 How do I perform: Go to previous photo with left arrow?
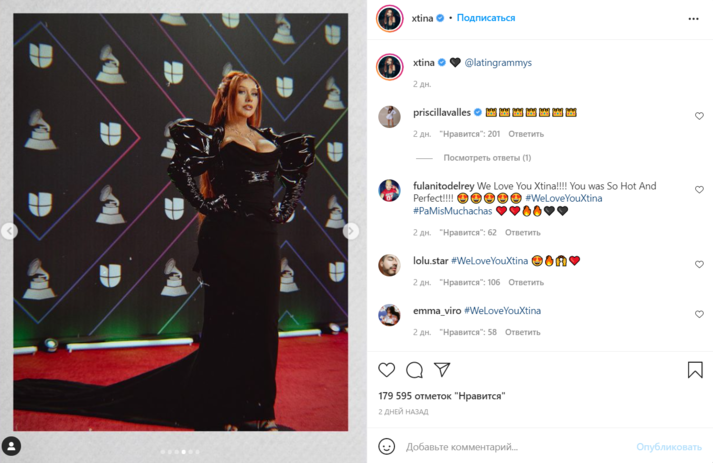[x=9, y=231]
